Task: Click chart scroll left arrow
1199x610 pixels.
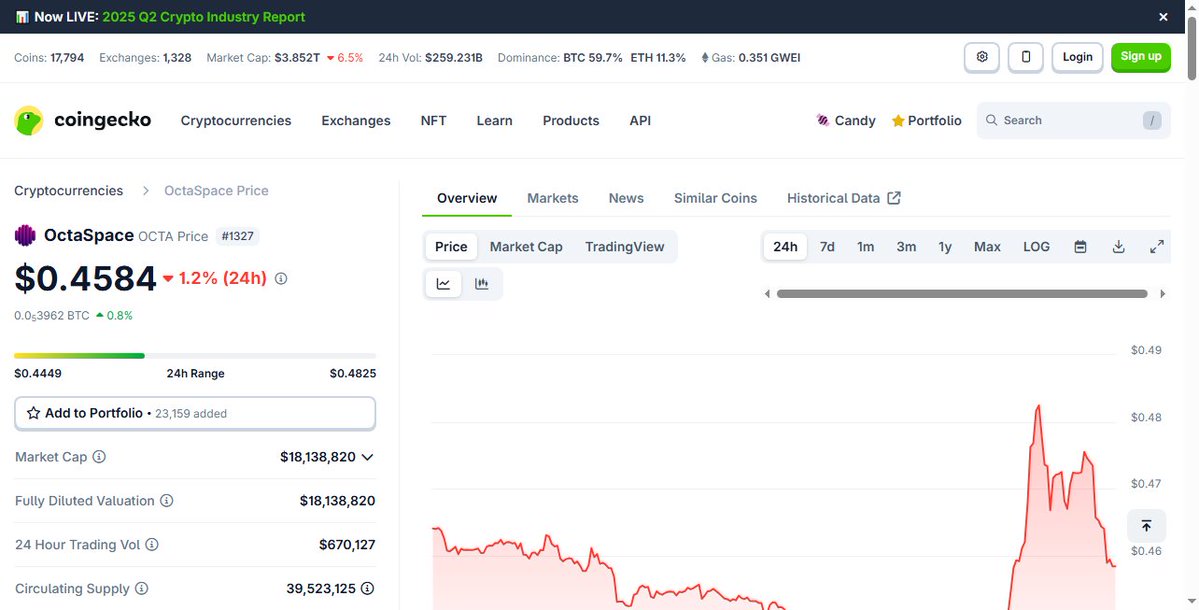Action: (767, 294)
